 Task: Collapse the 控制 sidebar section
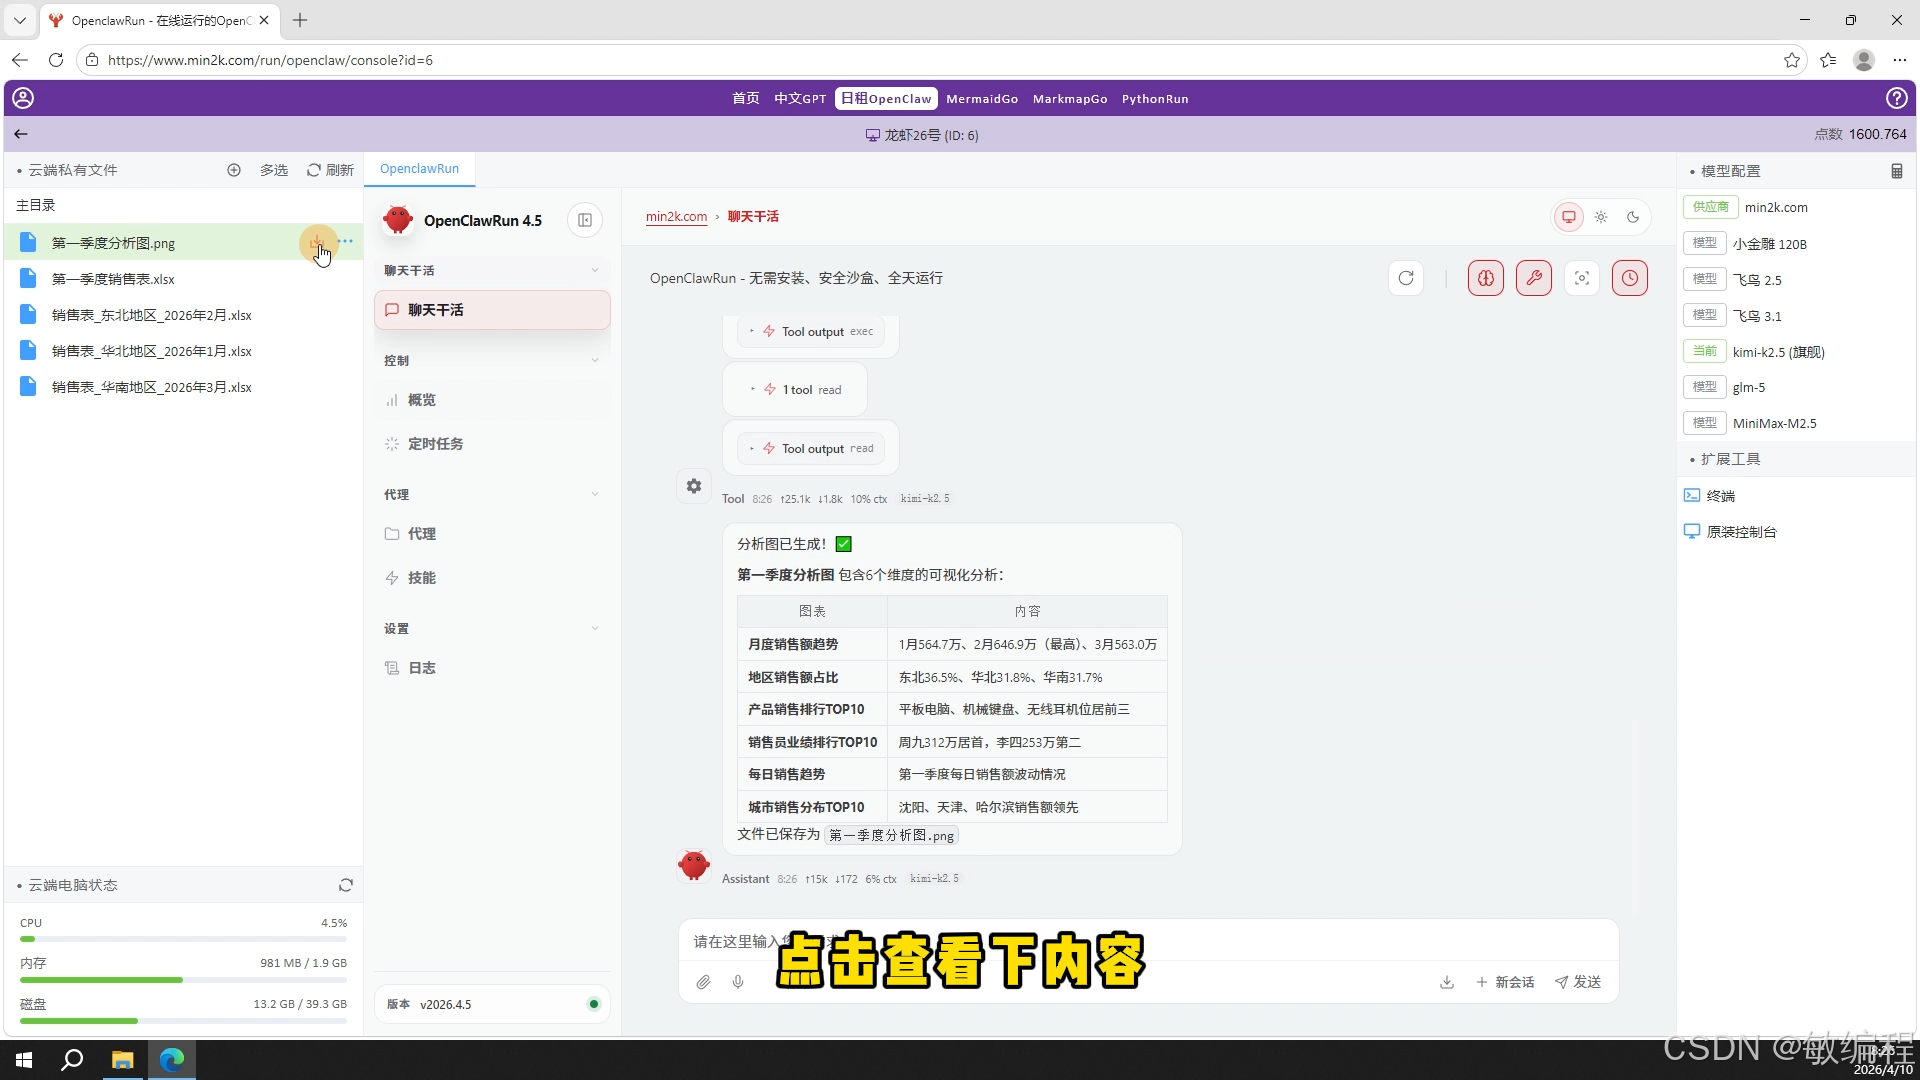click(594, 361)
